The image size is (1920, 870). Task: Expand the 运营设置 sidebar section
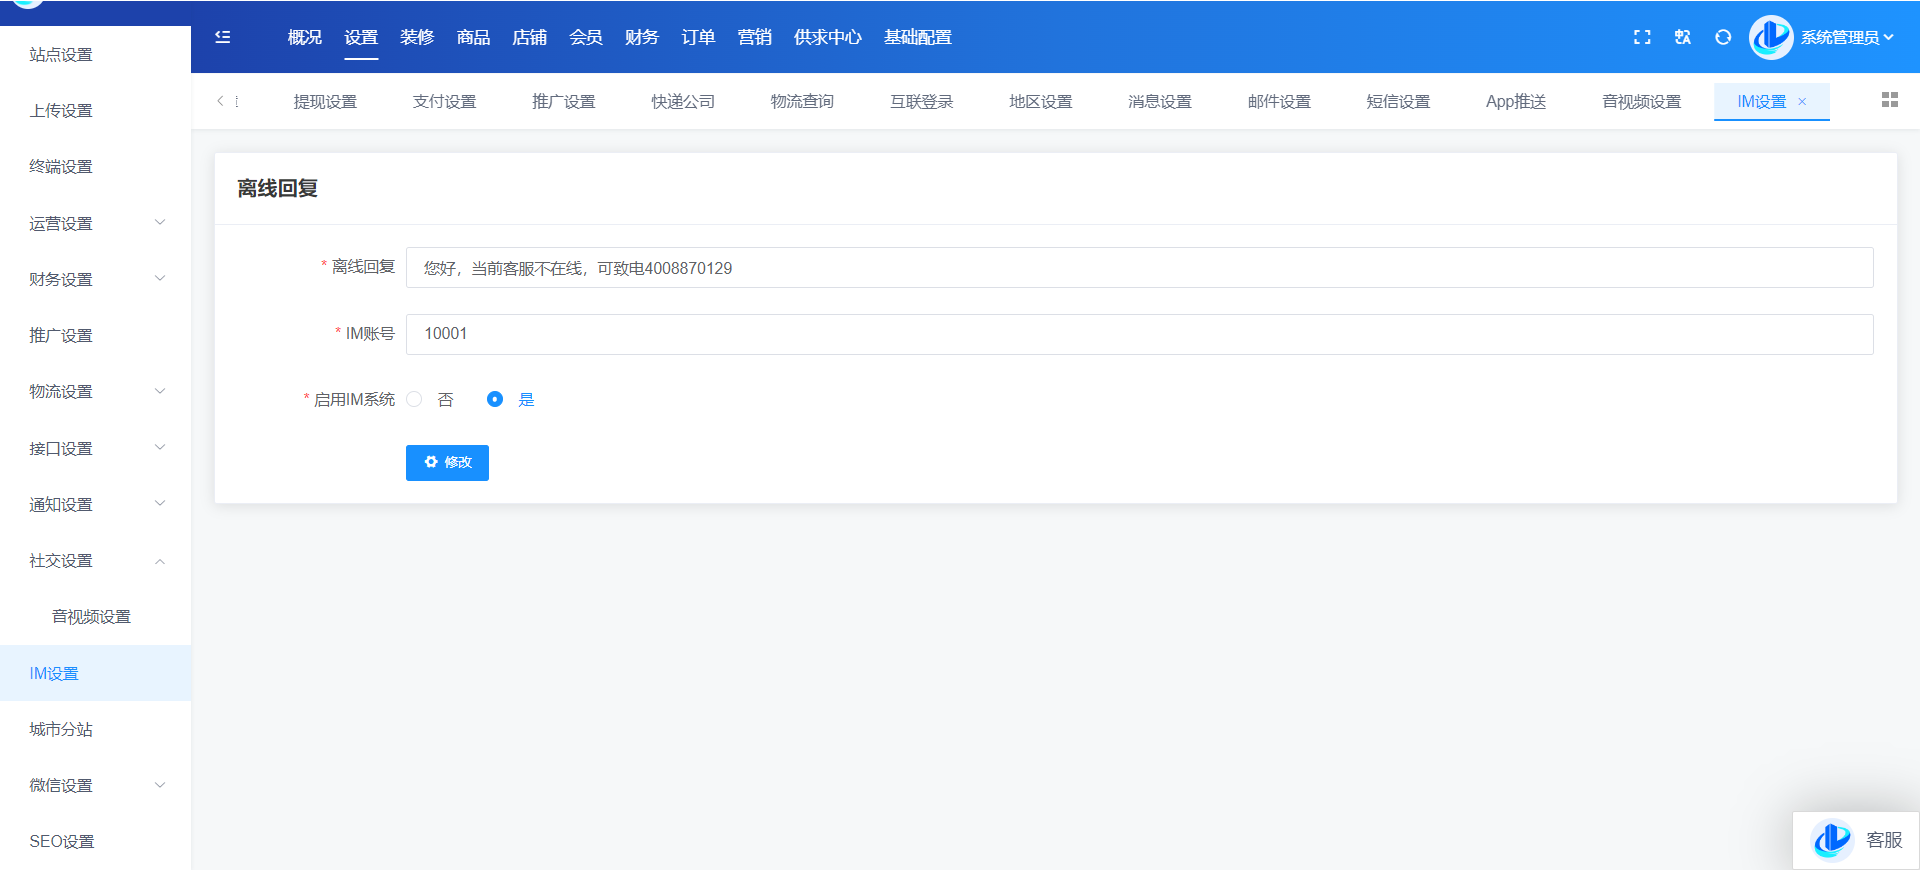[95, 223]
